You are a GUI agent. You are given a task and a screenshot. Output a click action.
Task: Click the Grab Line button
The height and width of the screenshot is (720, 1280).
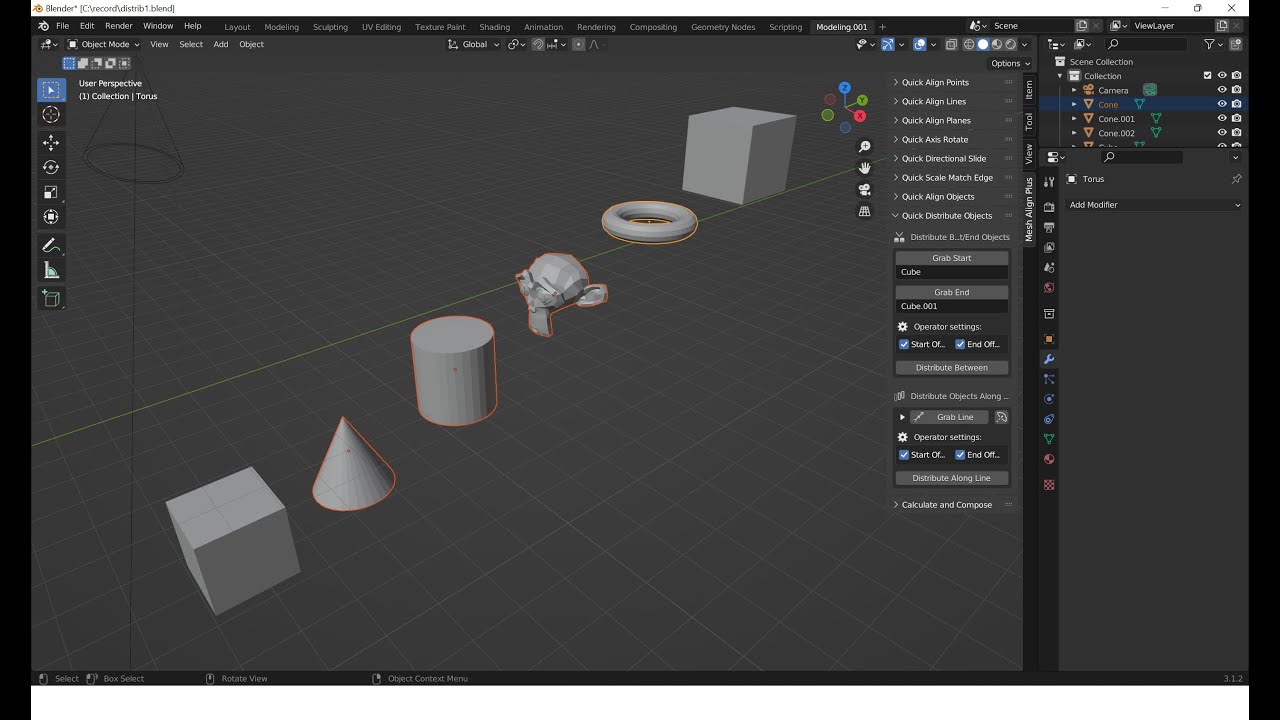[949, 417]
